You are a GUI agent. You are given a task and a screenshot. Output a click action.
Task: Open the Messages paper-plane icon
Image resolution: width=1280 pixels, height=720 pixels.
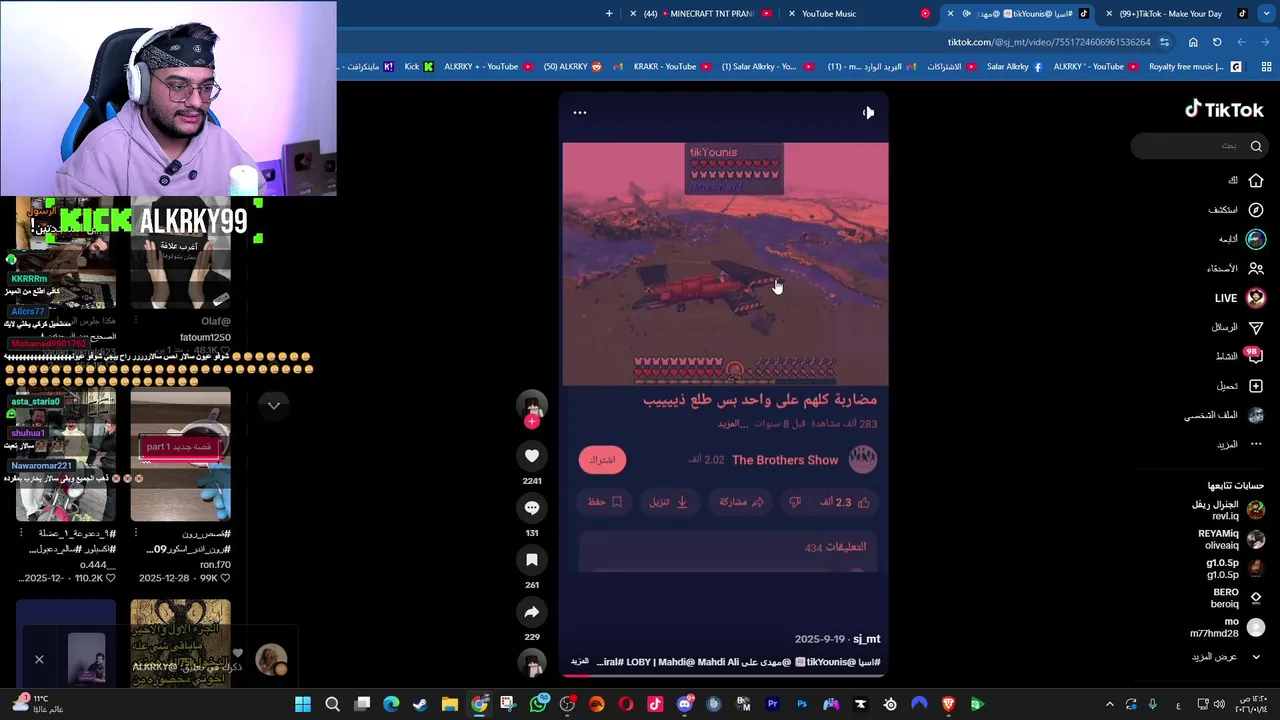tap(1256, 327)
